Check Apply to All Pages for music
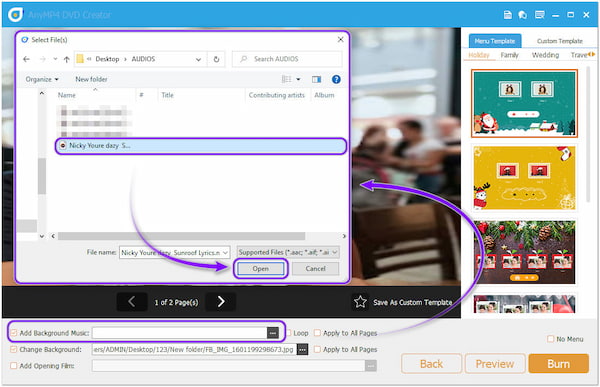 (317, 333)
